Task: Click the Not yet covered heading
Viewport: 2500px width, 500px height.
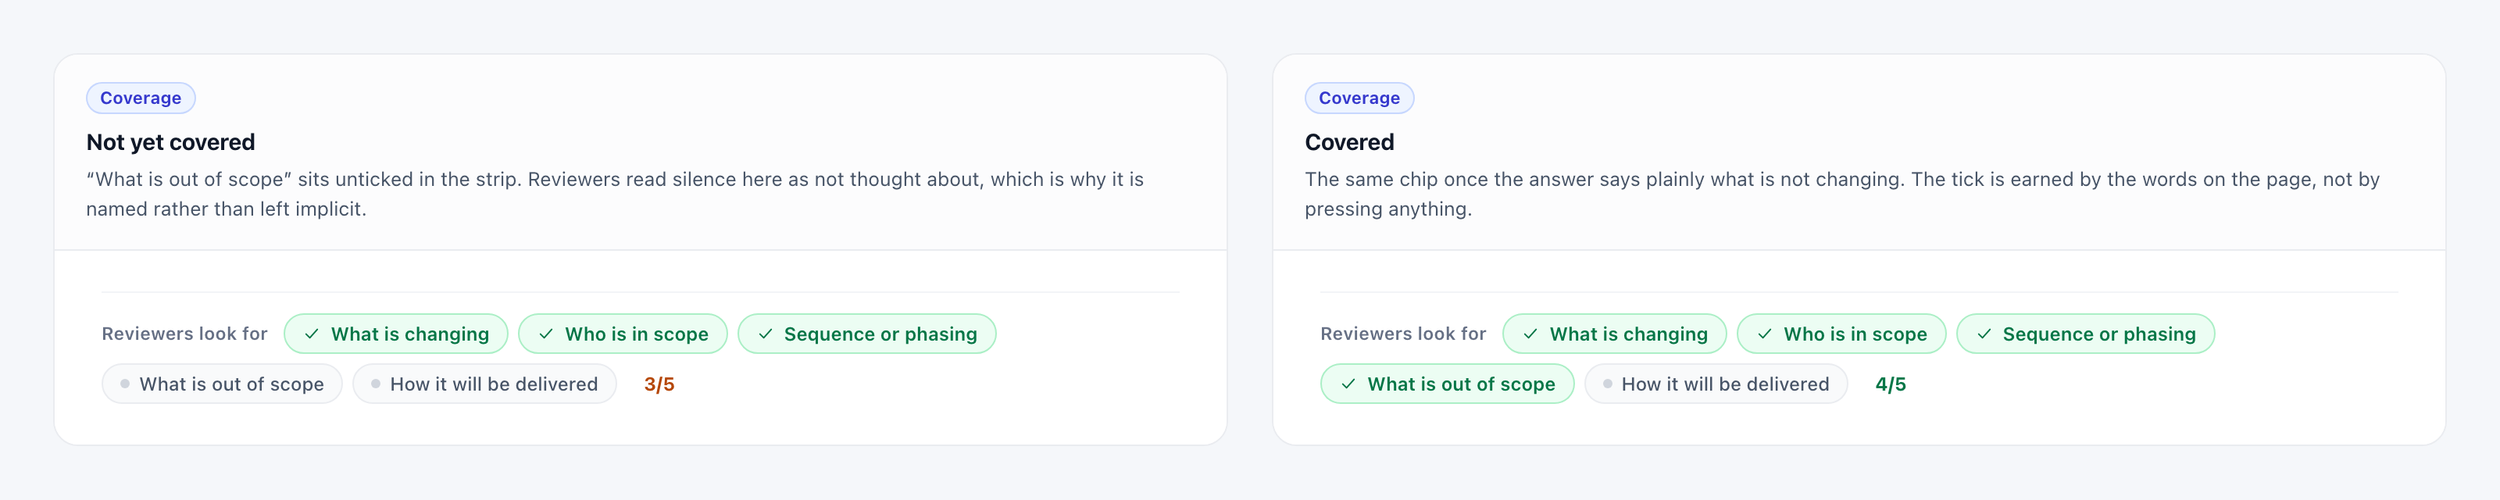Action: tap(171, 142)
